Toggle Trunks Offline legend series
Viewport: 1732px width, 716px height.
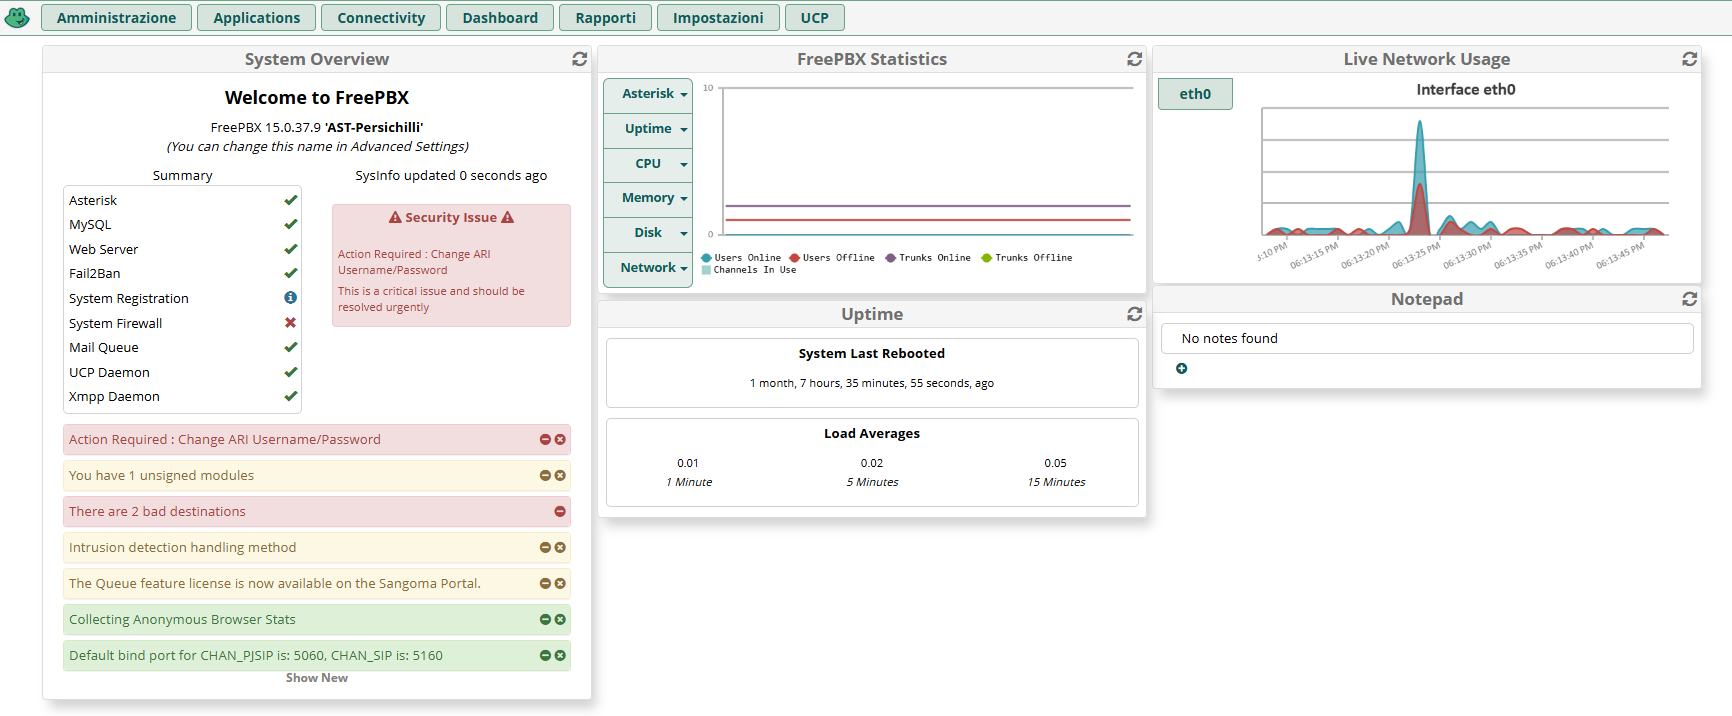[x=1027, y=258]
